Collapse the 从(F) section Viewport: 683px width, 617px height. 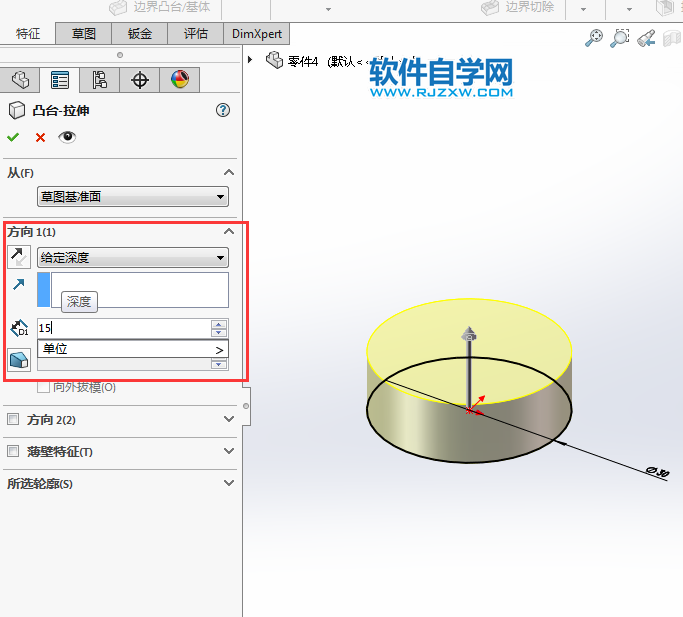point(229,173)
